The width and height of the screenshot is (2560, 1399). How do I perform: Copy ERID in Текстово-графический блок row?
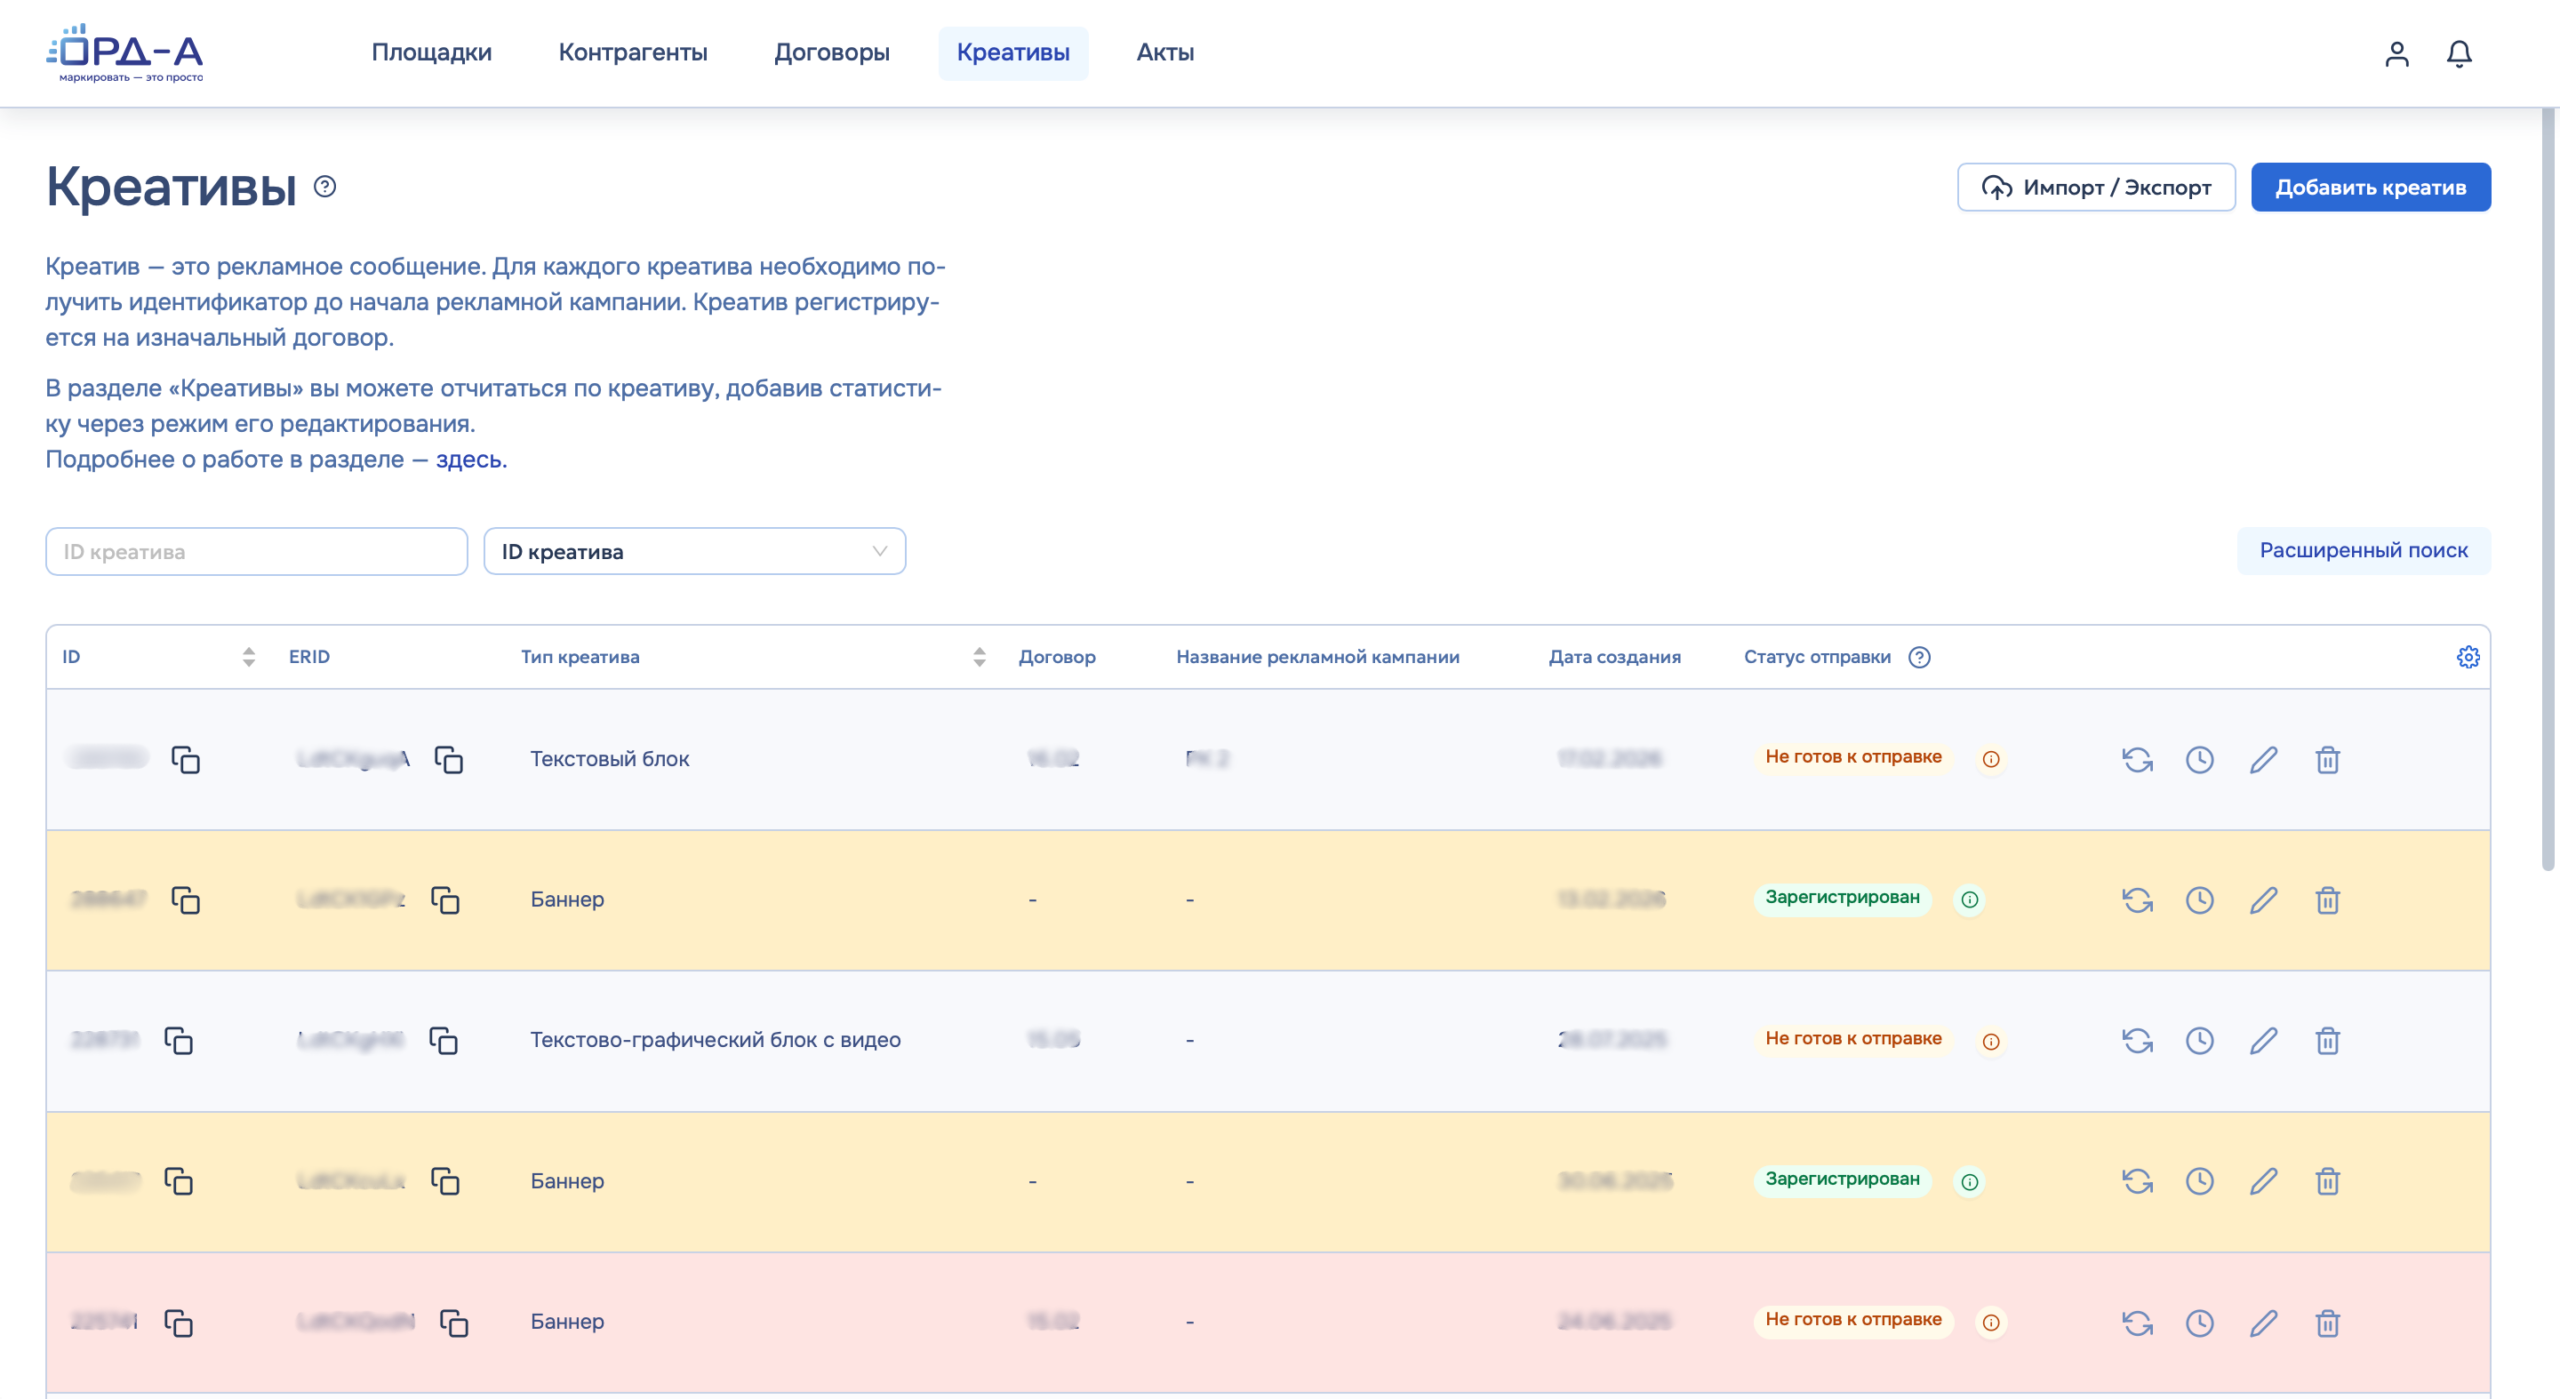[x=442, y=1040]
